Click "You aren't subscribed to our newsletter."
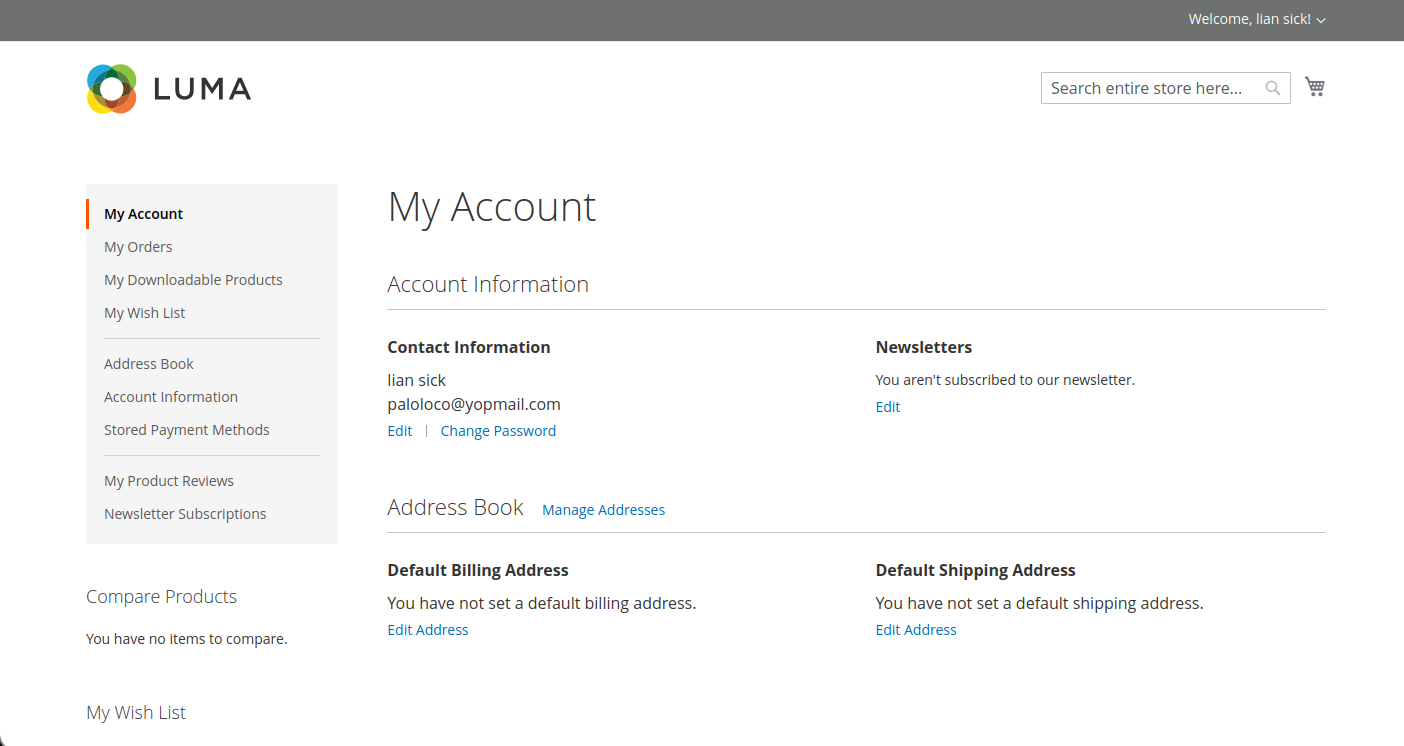1404x746 pixels. coord(1005,380)
